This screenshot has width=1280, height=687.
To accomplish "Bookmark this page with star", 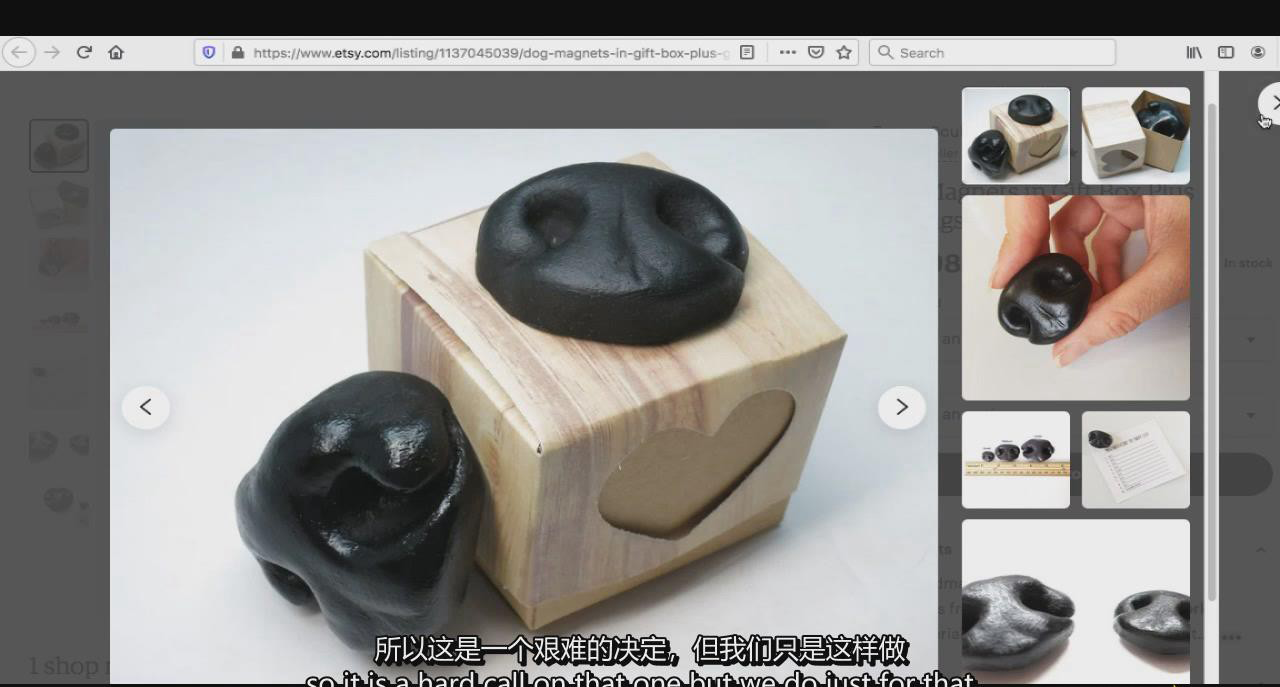I will click(844, 52).
